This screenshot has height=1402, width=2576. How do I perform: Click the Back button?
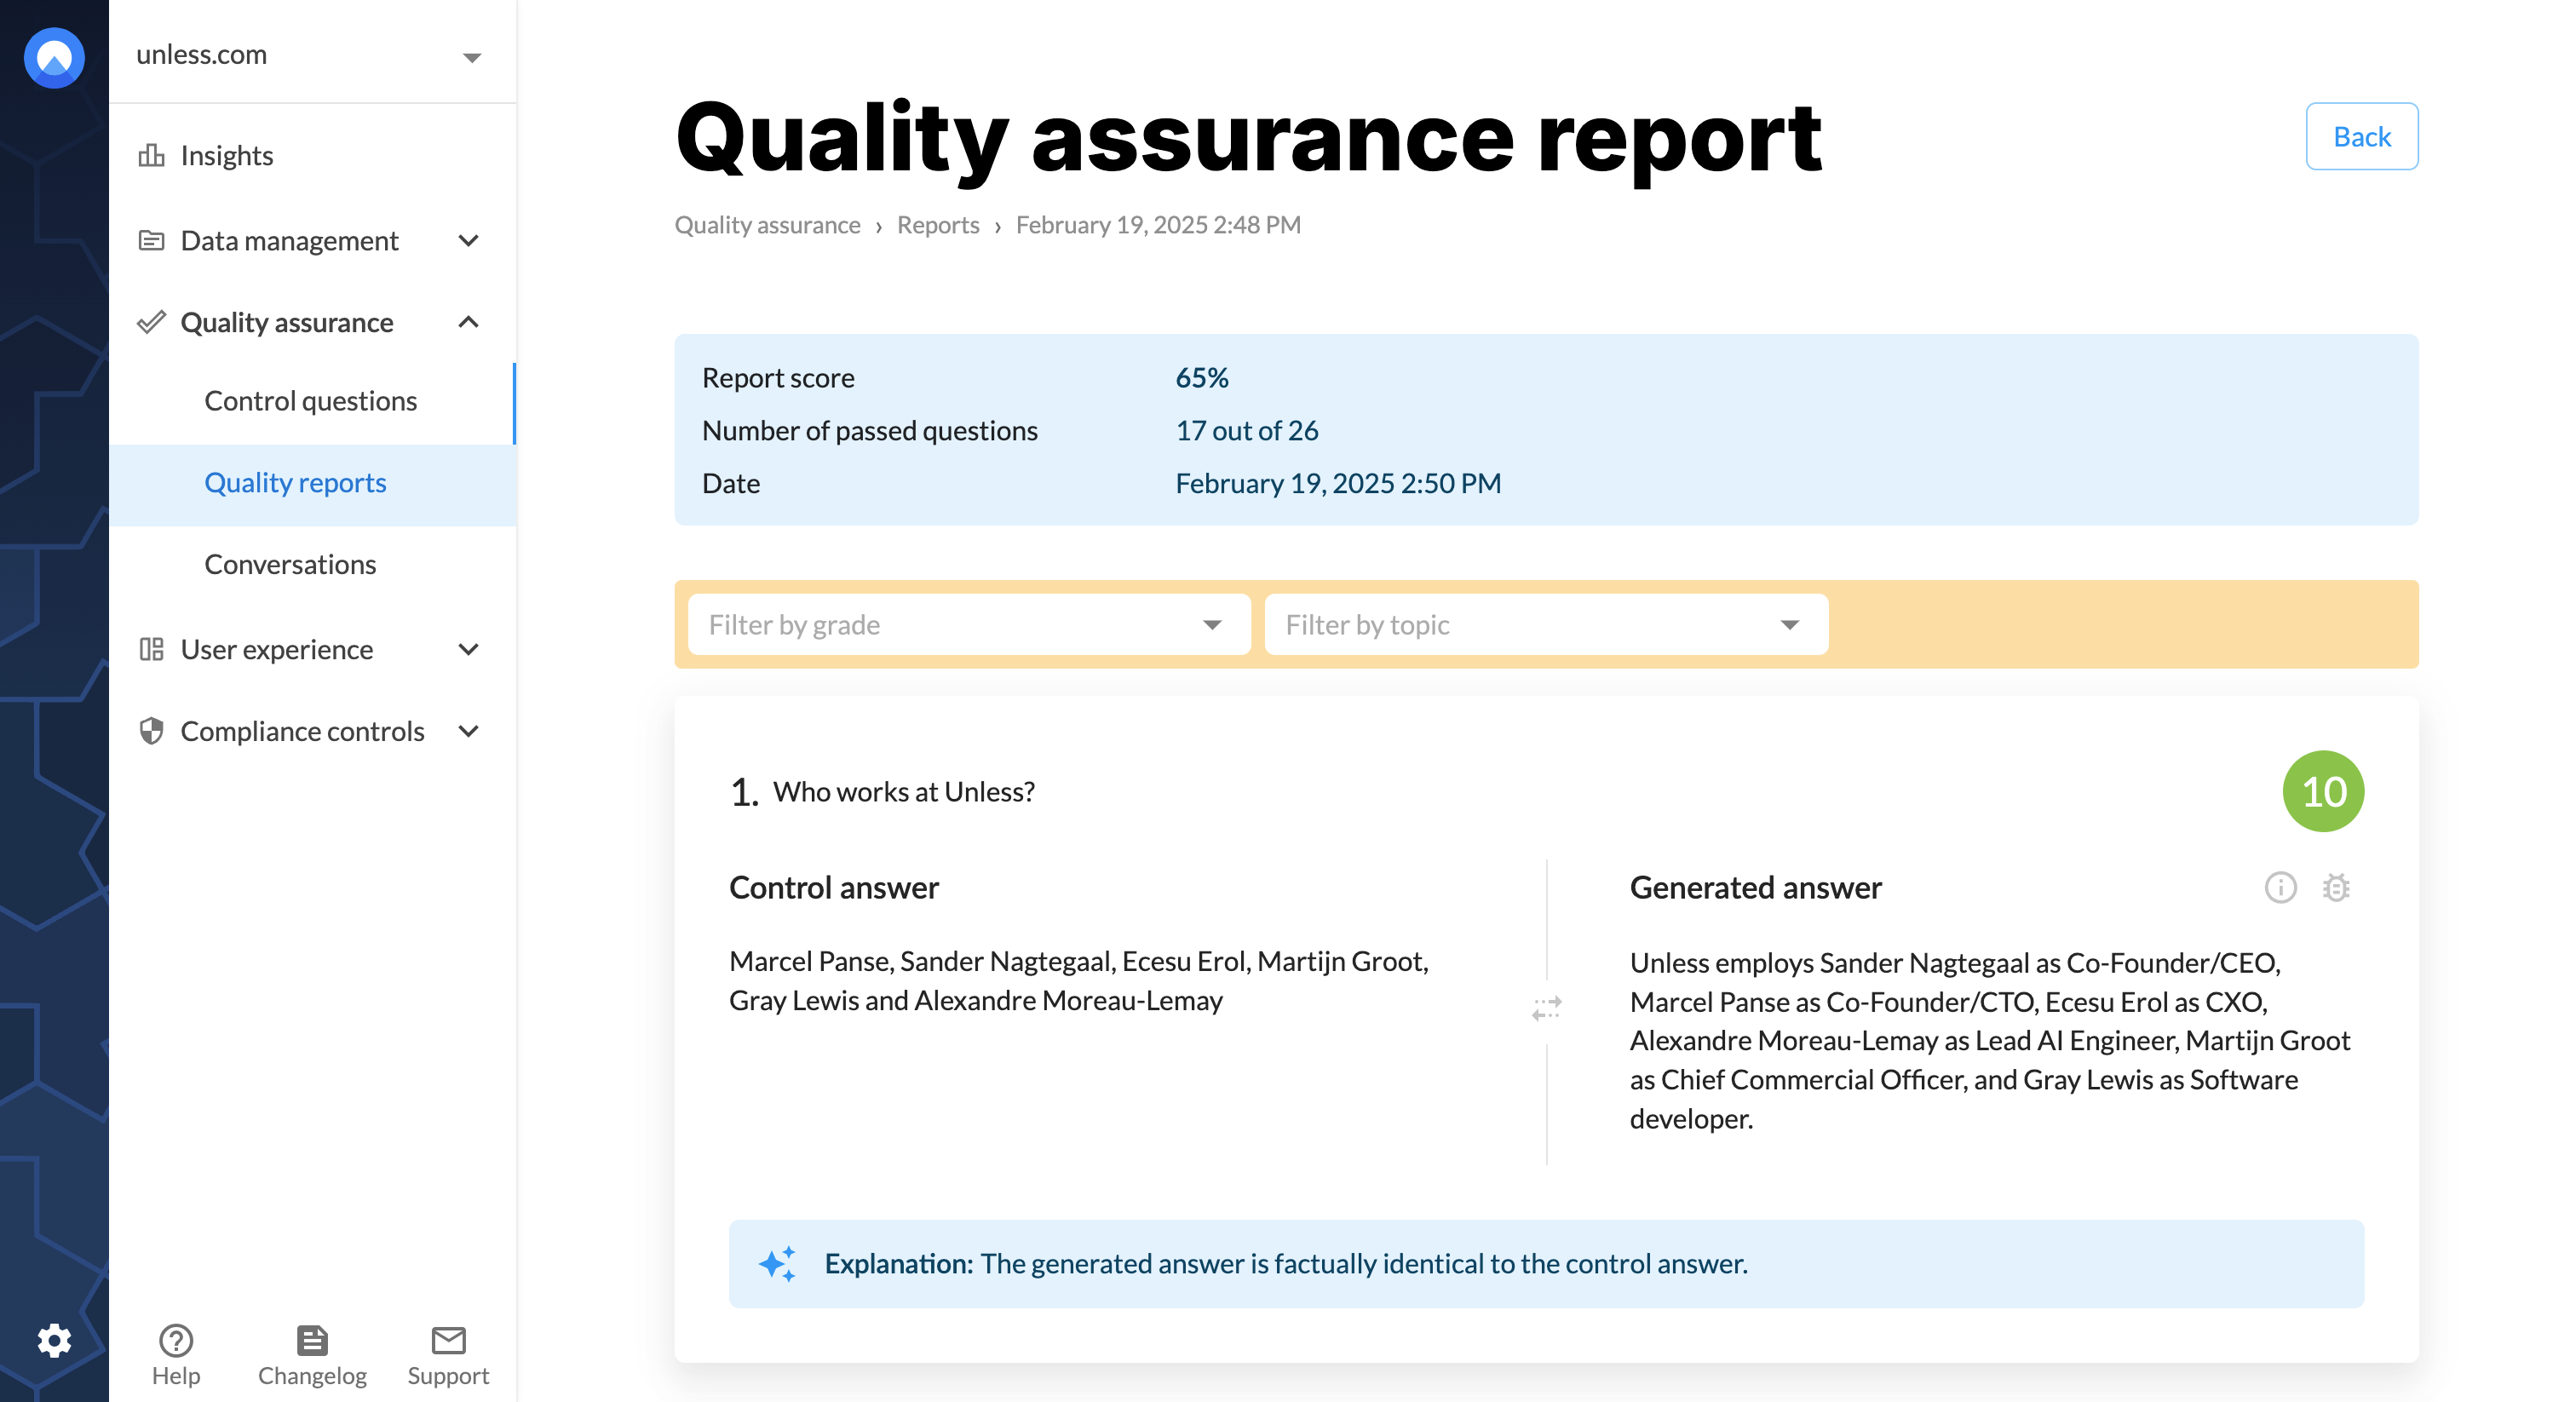(2361, 136)
